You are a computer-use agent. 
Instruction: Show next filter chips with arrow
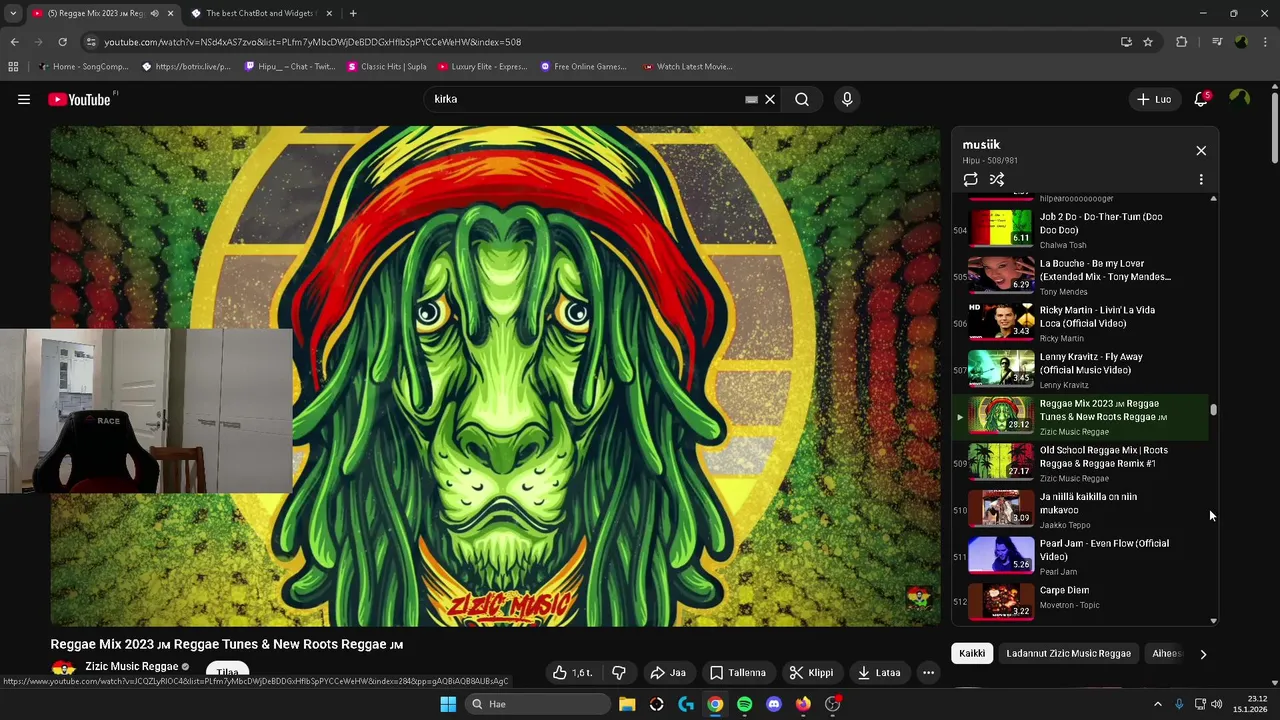click(x=1203, y=654)
